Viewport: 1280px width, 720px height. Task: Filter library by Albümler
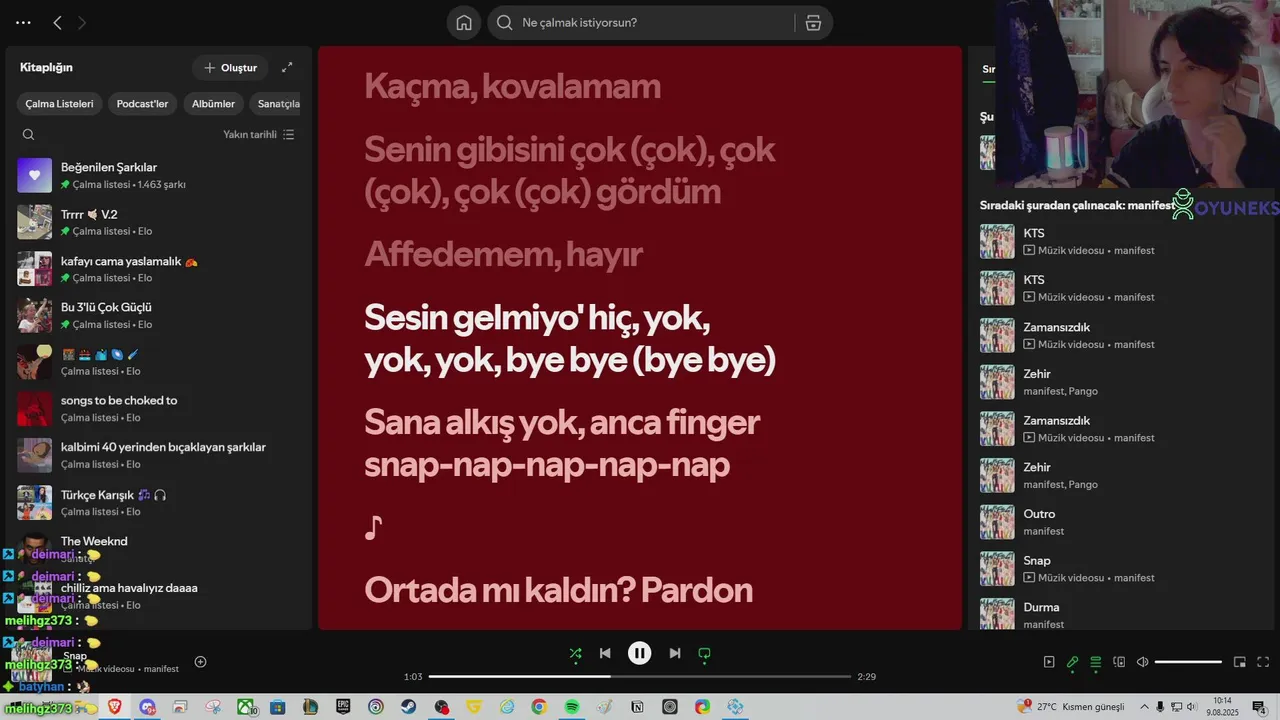click(213, 104)
